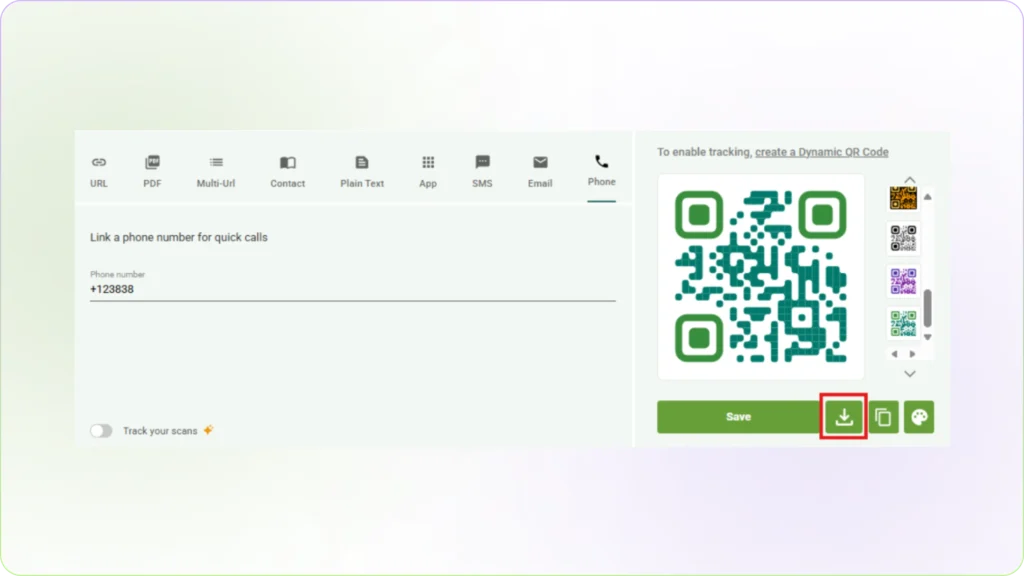Open the Email QR code option

pos(540,170)
